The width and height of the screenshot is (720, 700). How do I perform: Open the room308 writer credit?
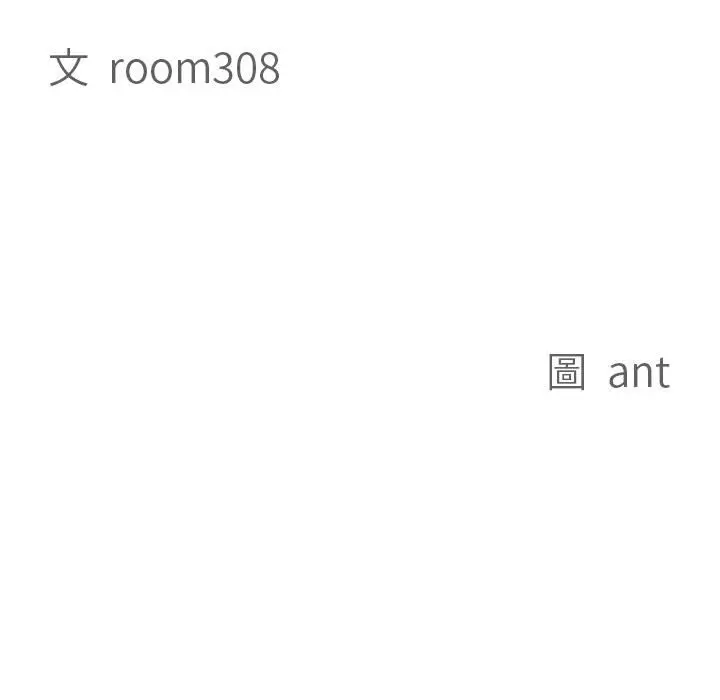[195, 68]
